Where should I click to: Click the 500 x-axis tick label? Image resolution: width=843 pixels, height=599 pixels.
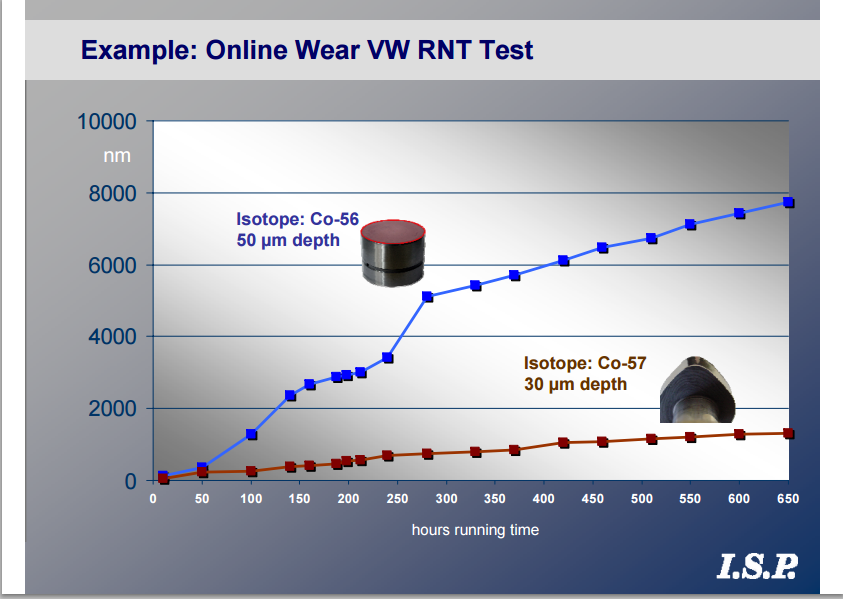click(x=641, y=499)
